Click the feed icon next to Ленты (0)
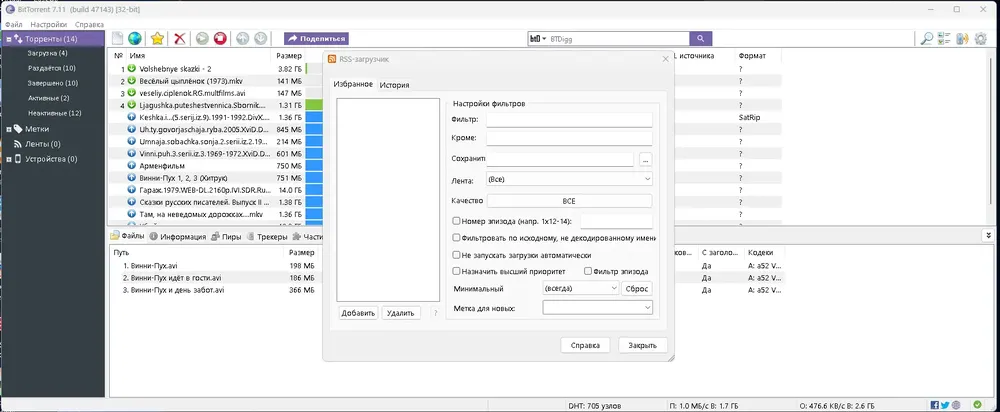The image size is (1000, 412). [x=18, y=144]
